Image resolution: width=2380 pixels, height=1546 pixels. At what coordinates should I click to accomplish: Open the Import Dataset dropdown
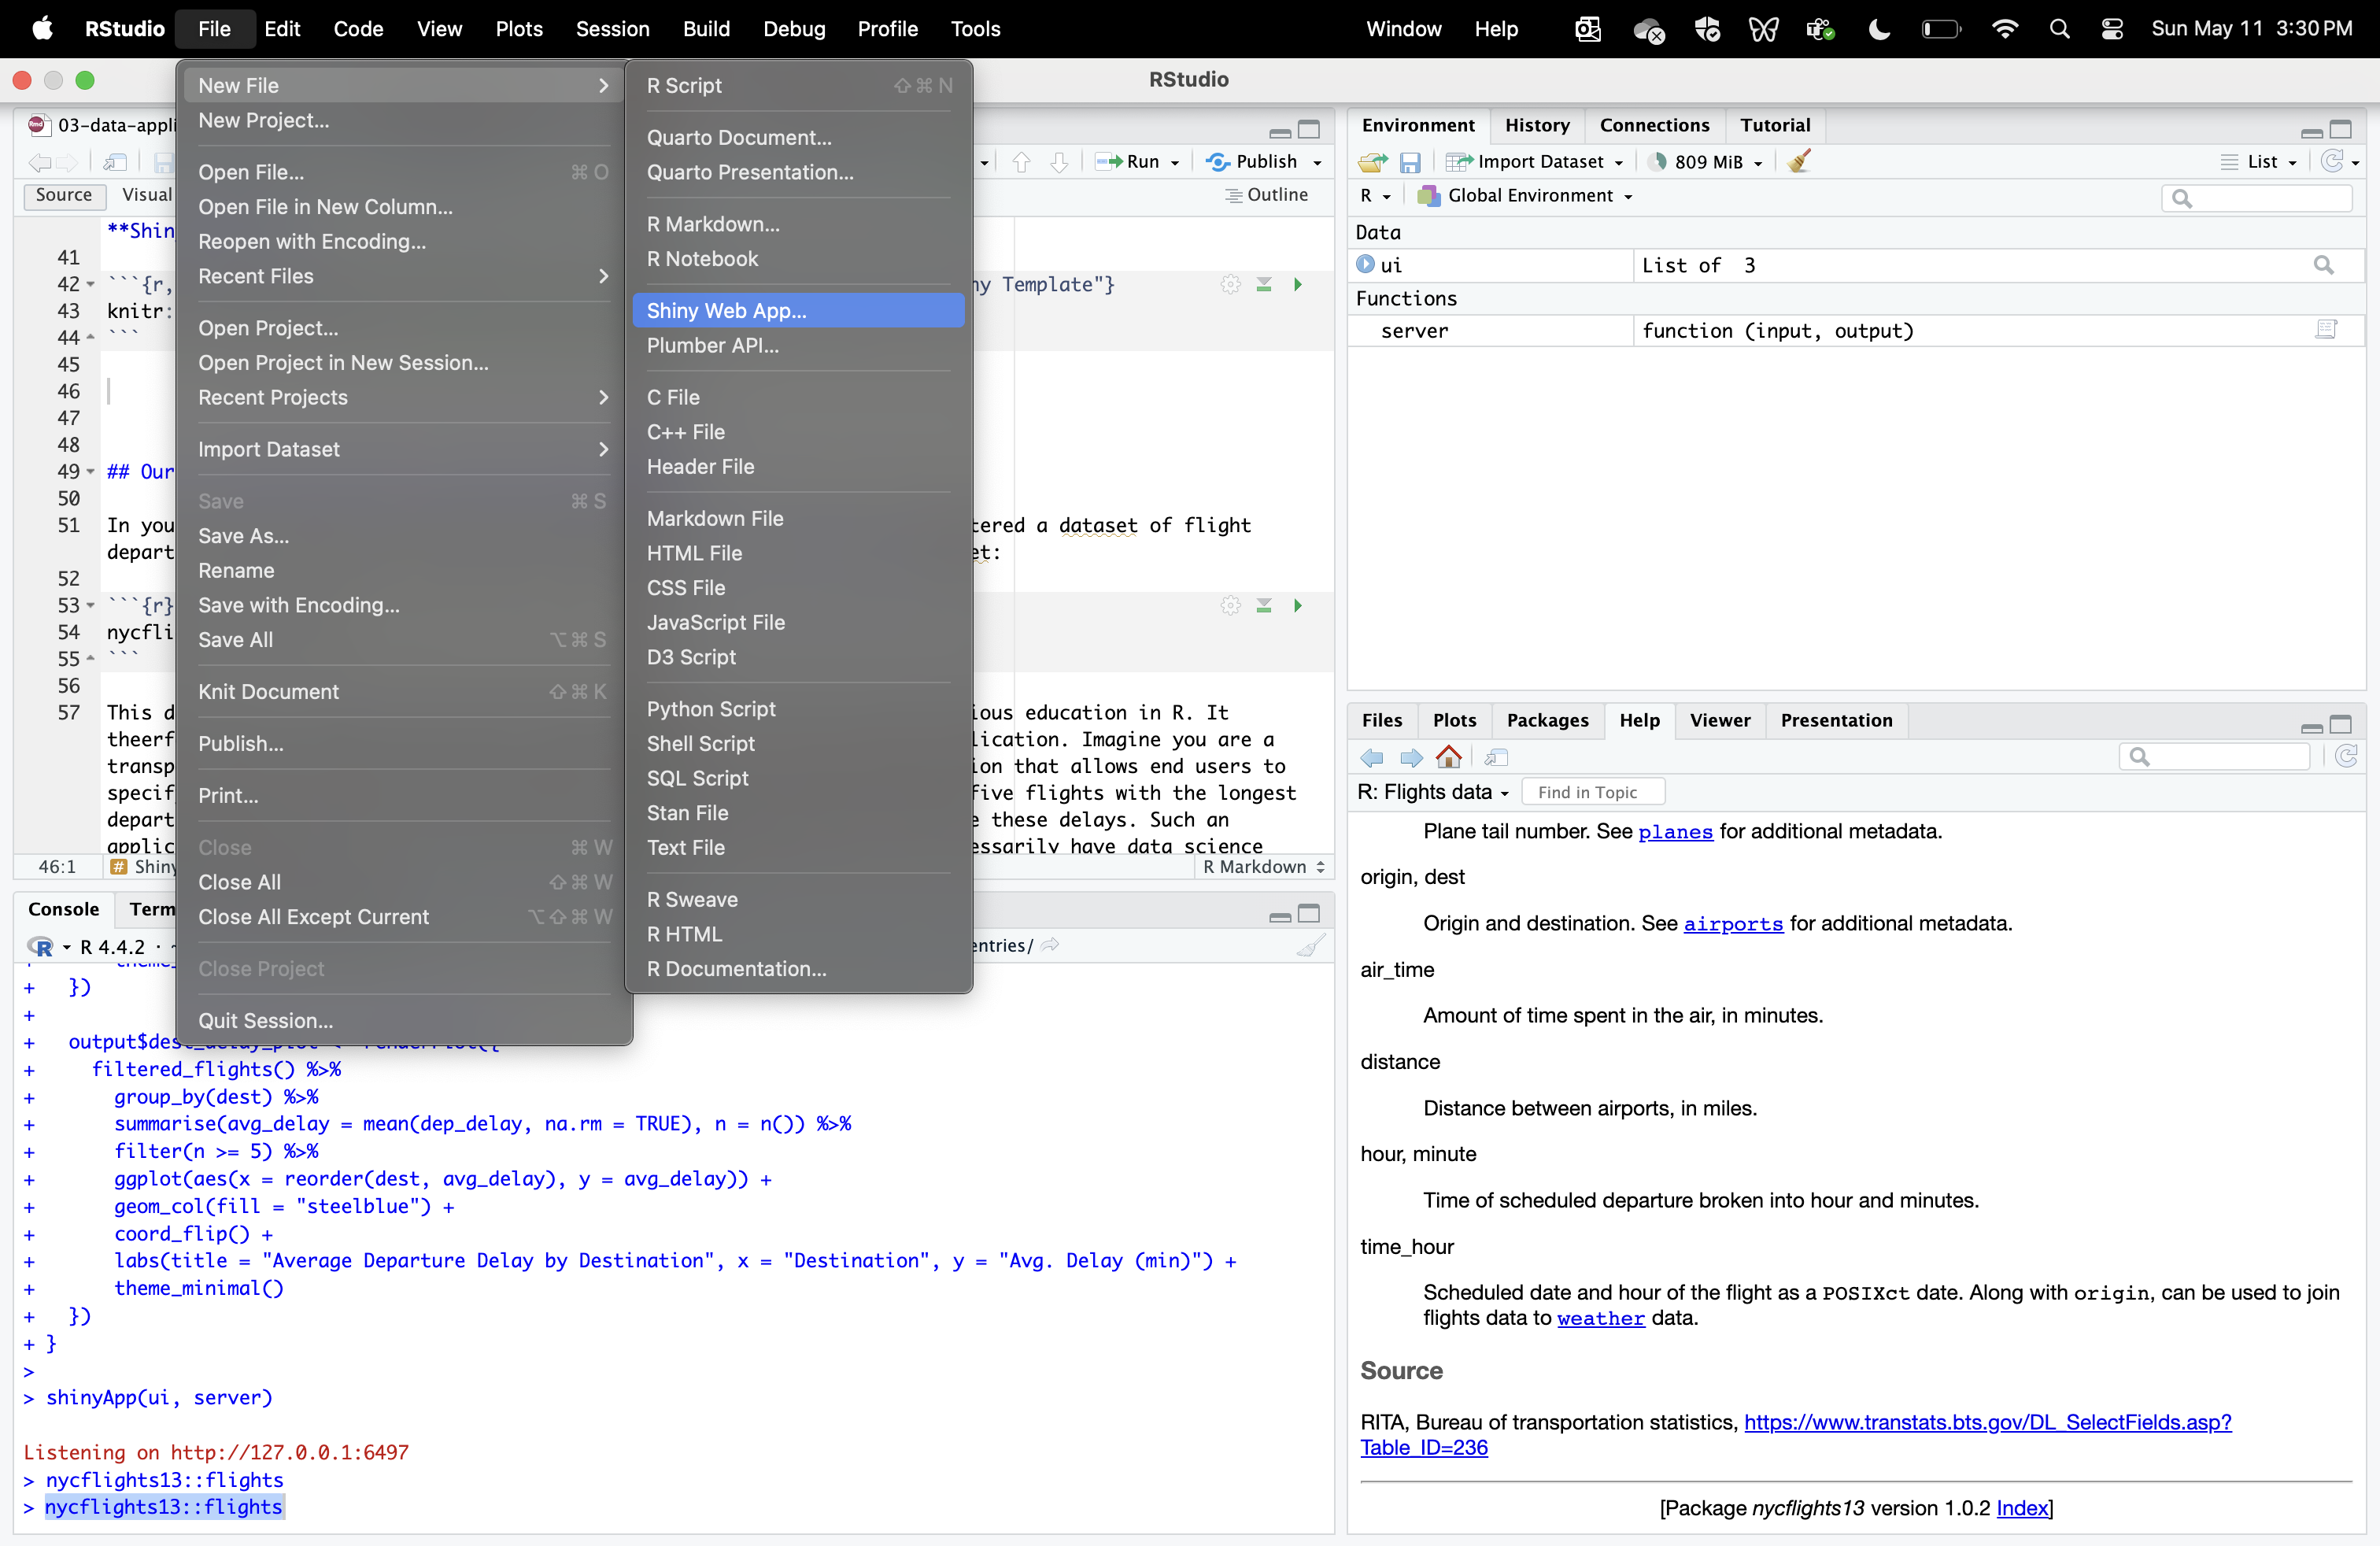click(1535, 162)
